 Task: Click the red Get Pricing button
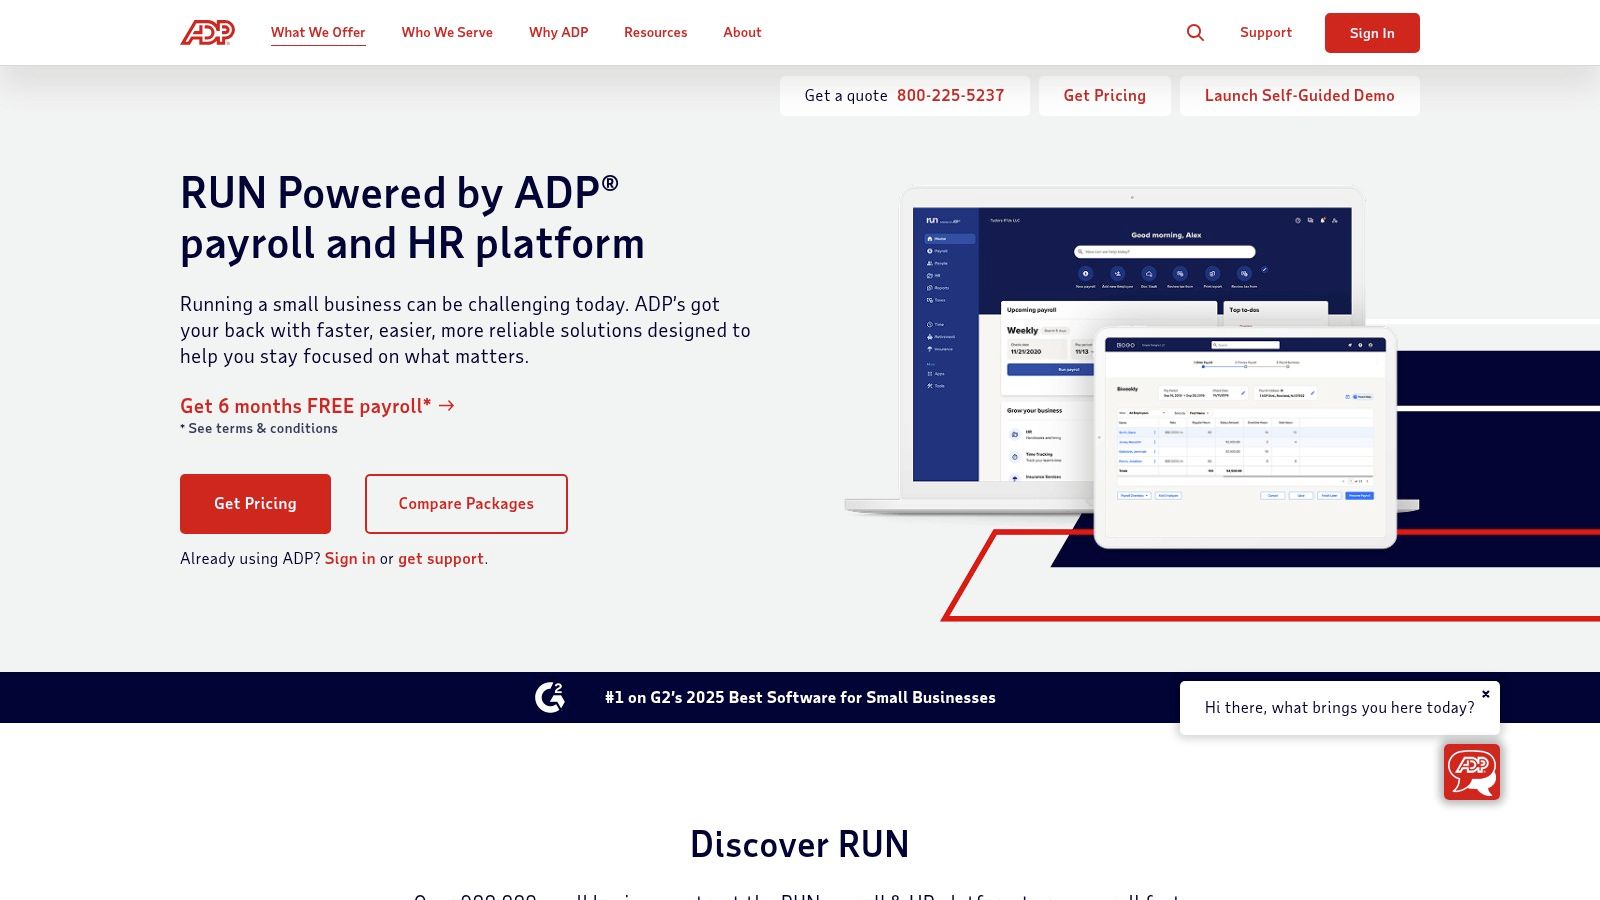pyautogui.click(x=255, y=504)
